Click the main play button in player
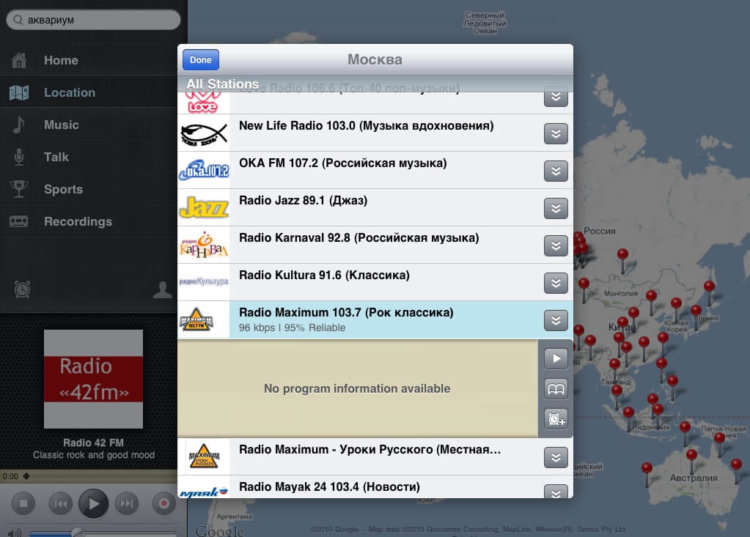The height and width of the screenshot is (537, 750). [93, 503]
